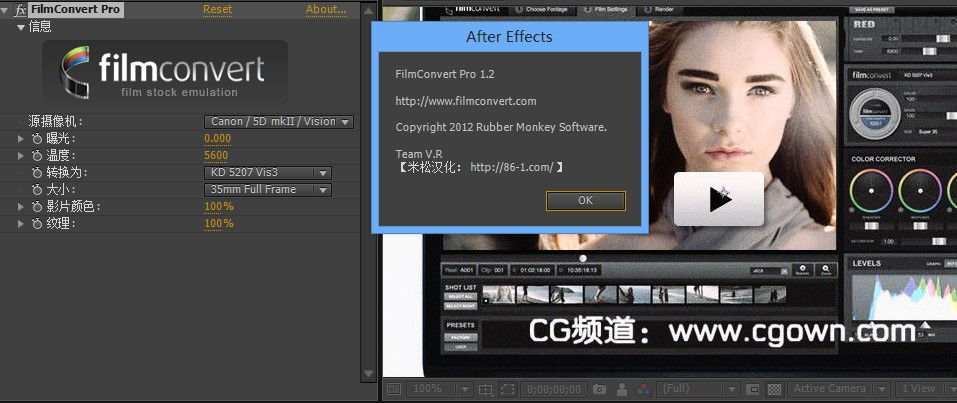
Task: Open the 源摄像机 Canon / 5D mkII dropdown
Action: pos(279,122)
